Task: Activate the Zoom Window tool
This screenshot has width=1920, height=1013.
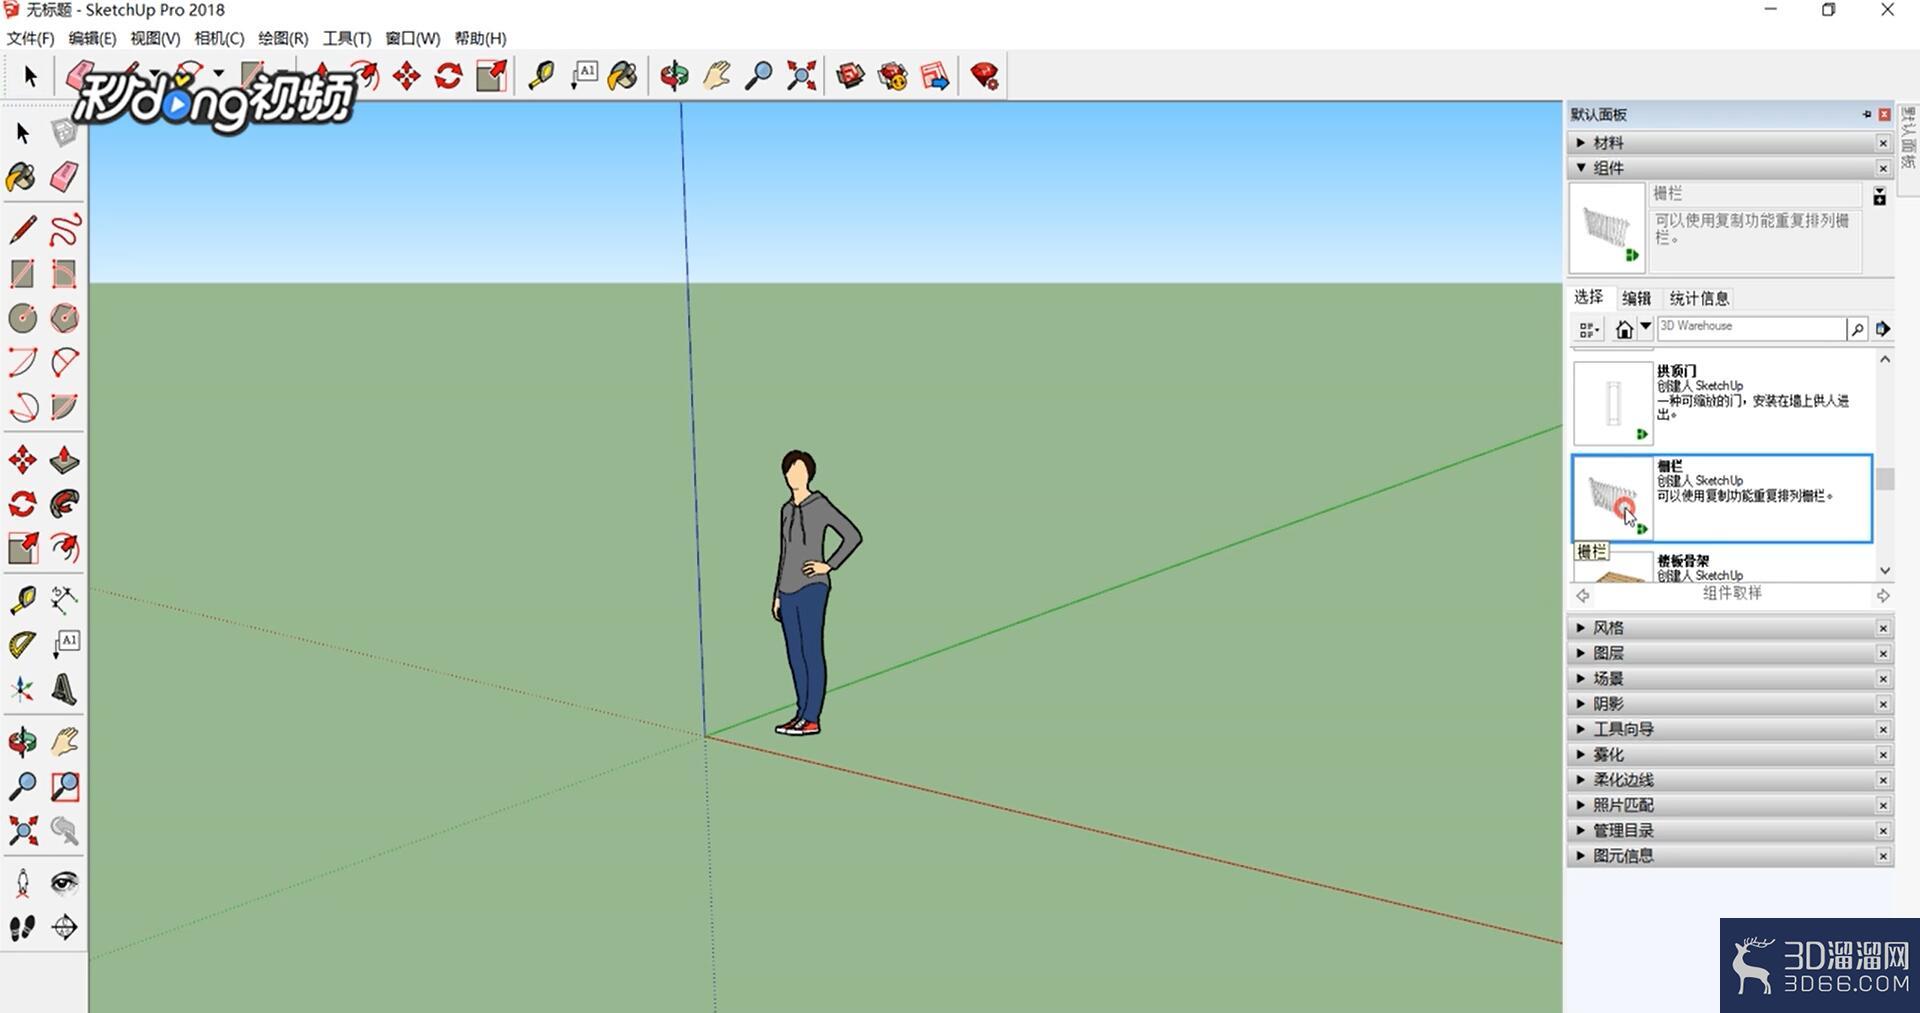Action: [x=64, y=786]
